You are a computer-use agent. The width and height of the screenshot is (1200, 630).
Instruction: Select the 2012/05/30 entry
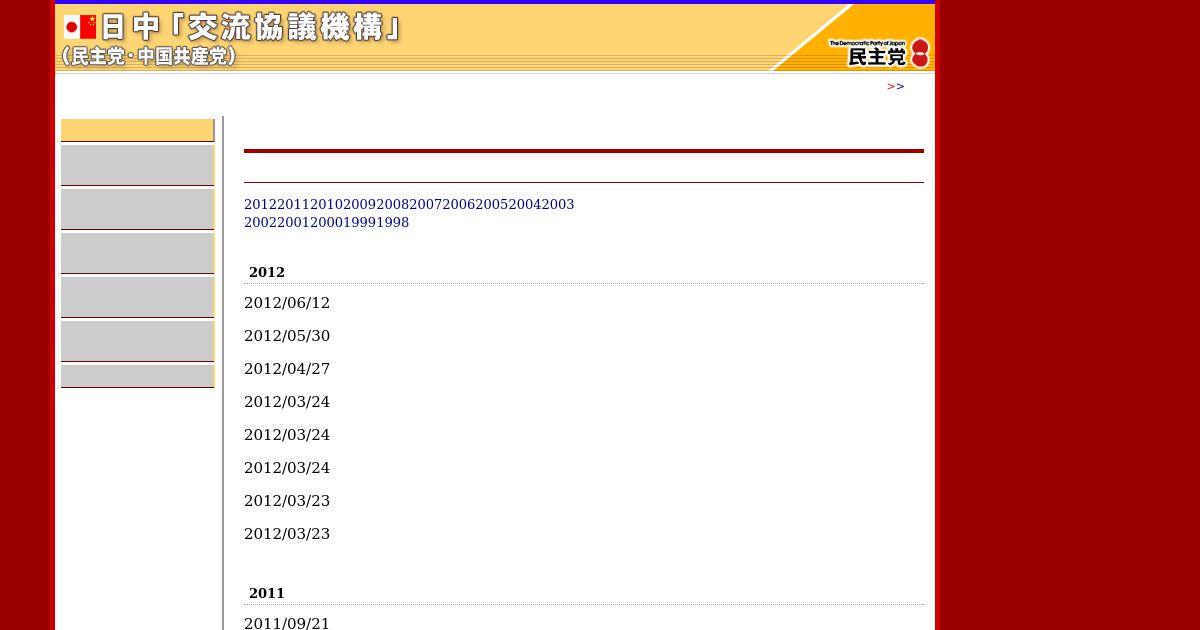287,336
